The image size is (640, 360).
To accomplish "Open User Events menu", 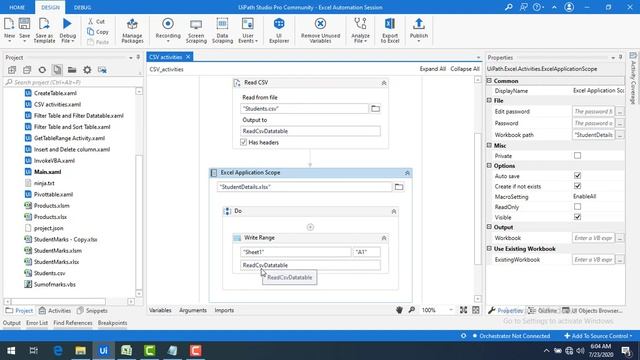I will coord(248,30).
